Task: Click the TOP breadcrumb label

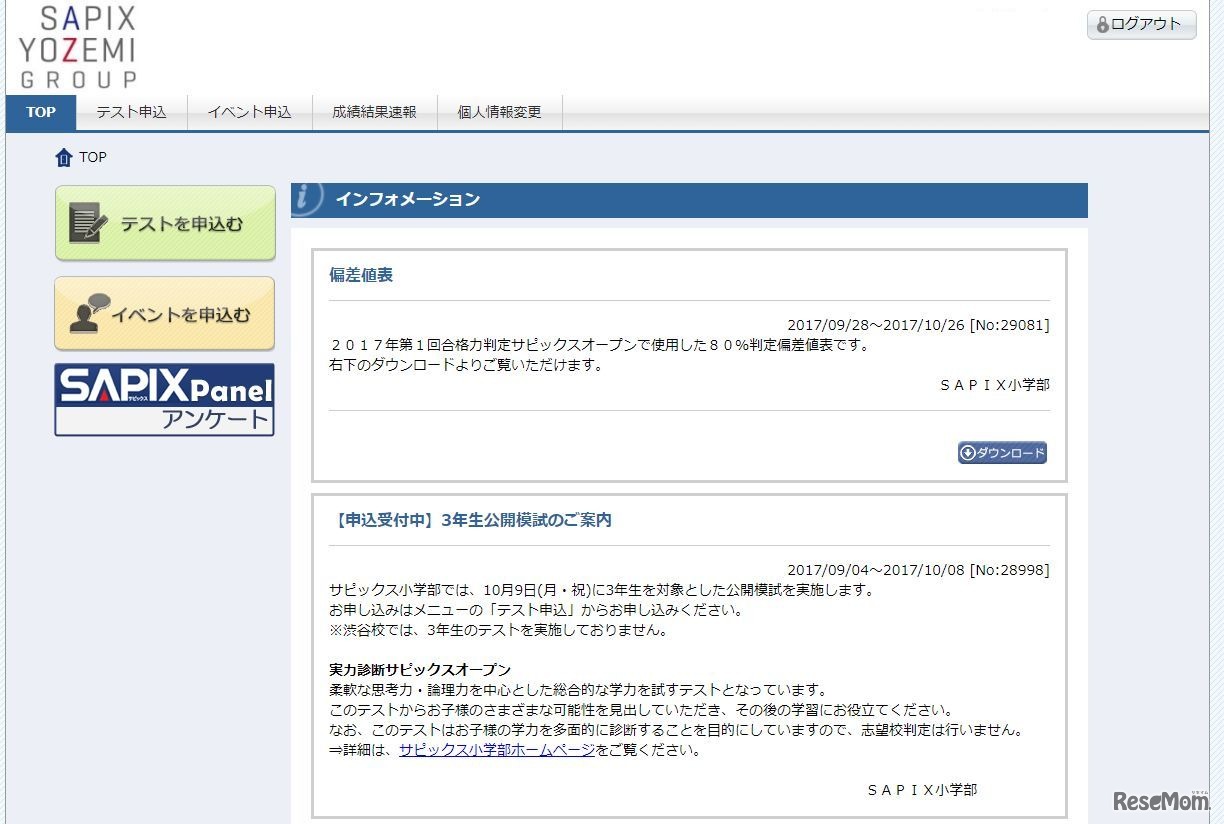Action: coord(92,157)
